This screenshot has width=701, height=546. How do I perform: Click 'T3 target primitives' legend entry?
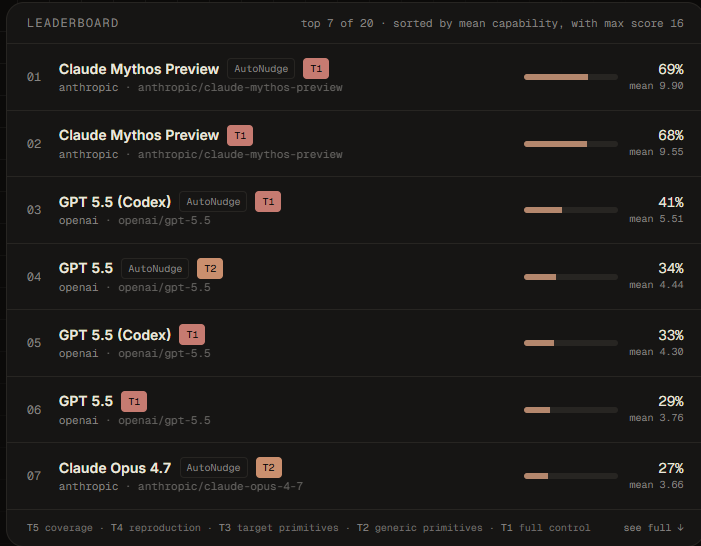(x=279, y=528)
